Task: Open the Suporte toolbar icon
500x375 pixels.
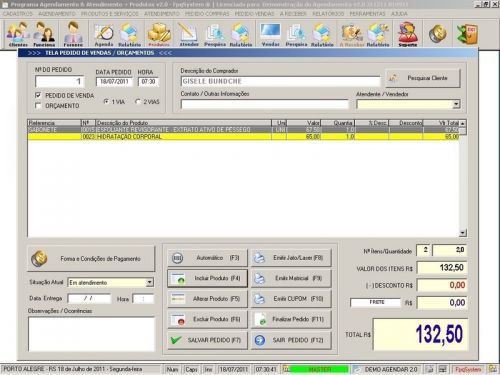Action: tap(408, 34)
